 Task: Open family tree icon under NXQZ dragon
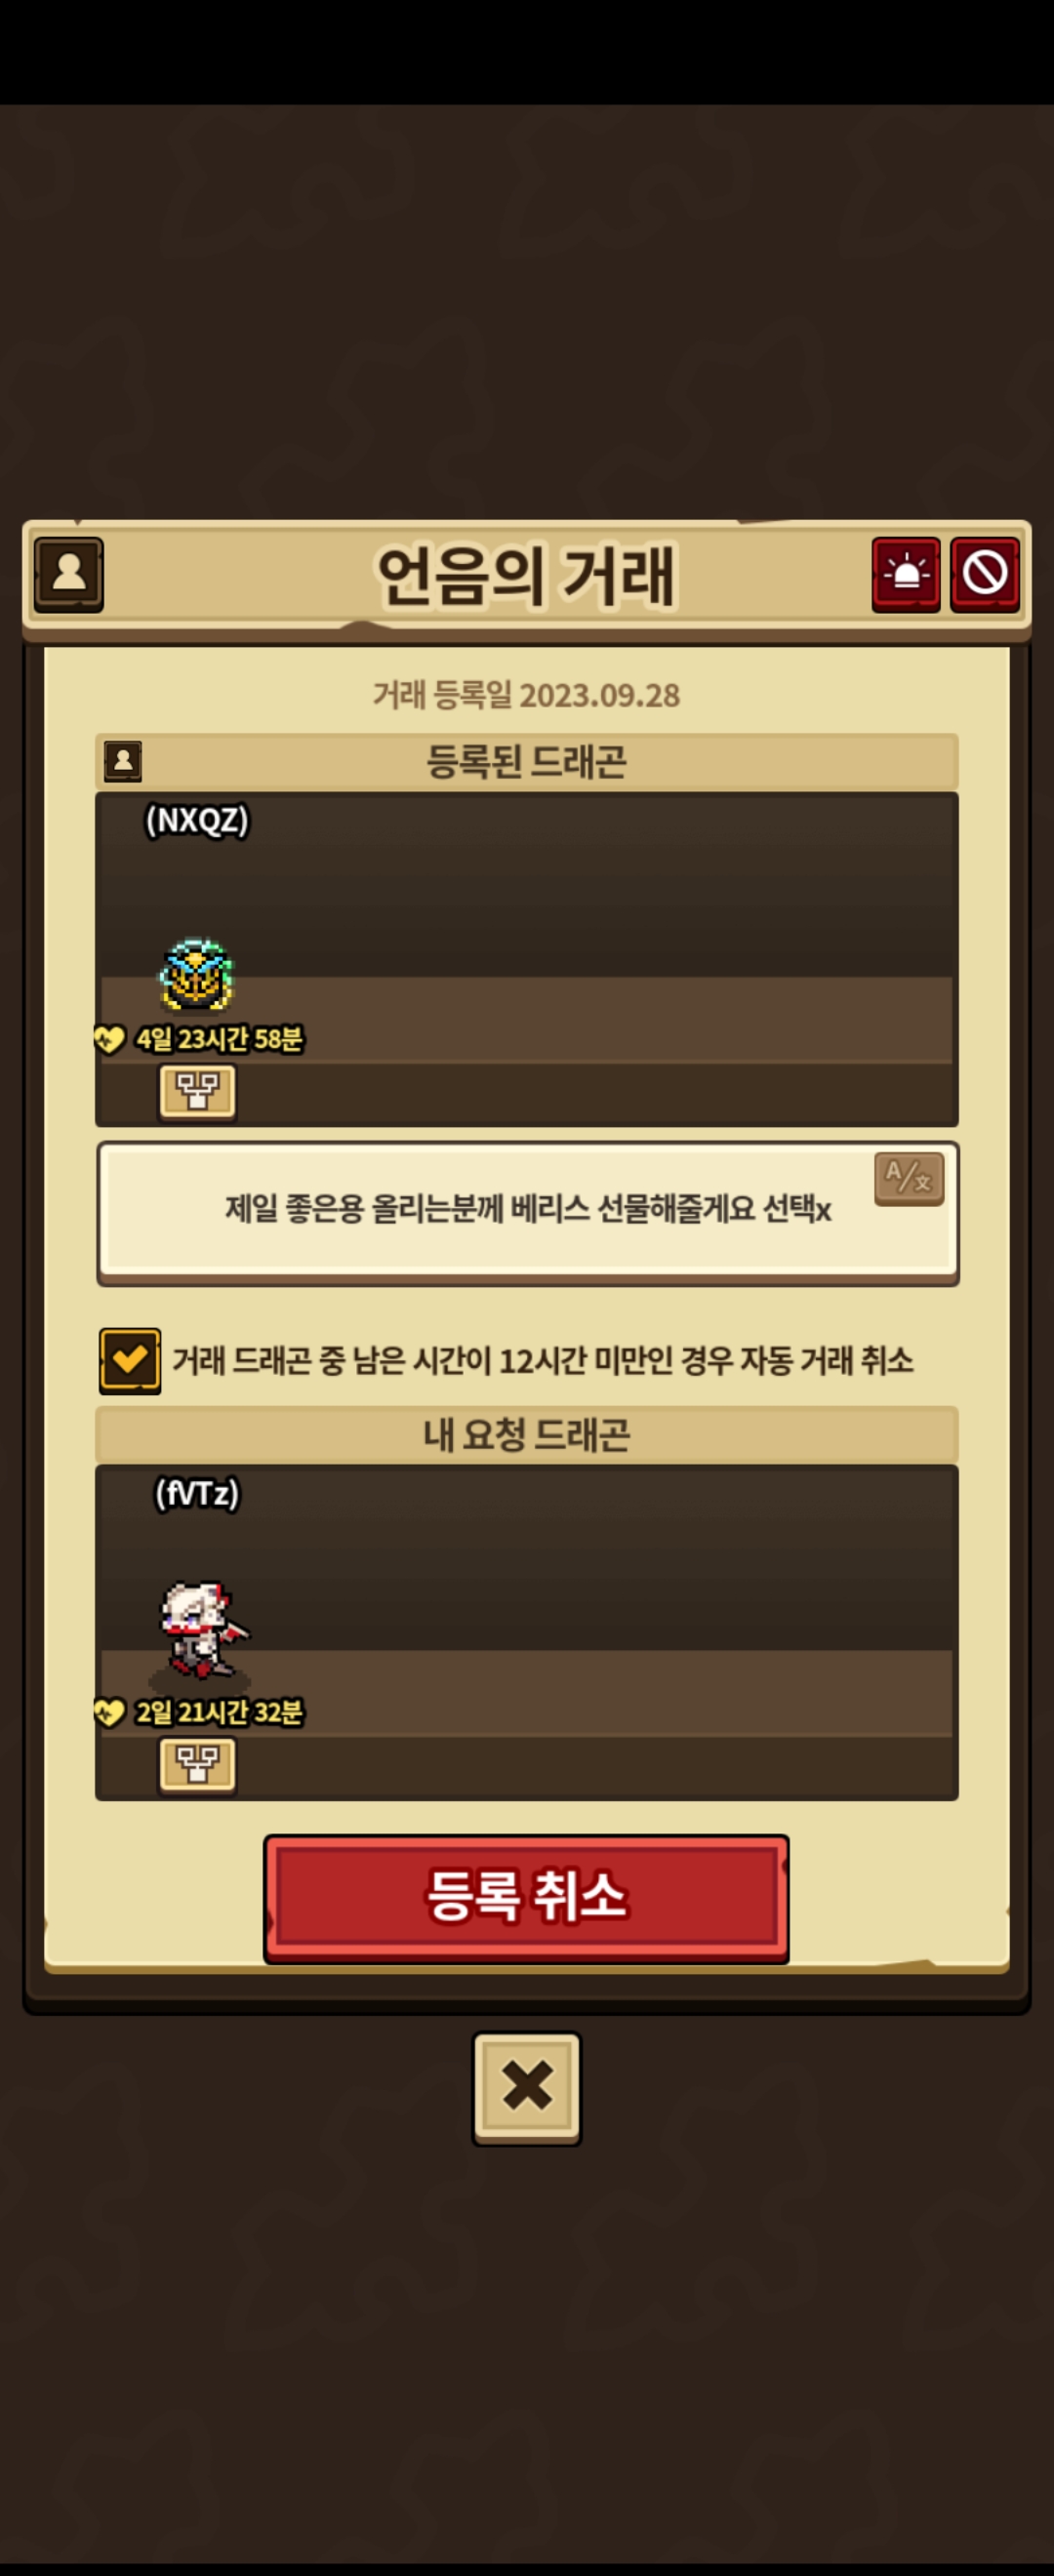click(198, 1091)
